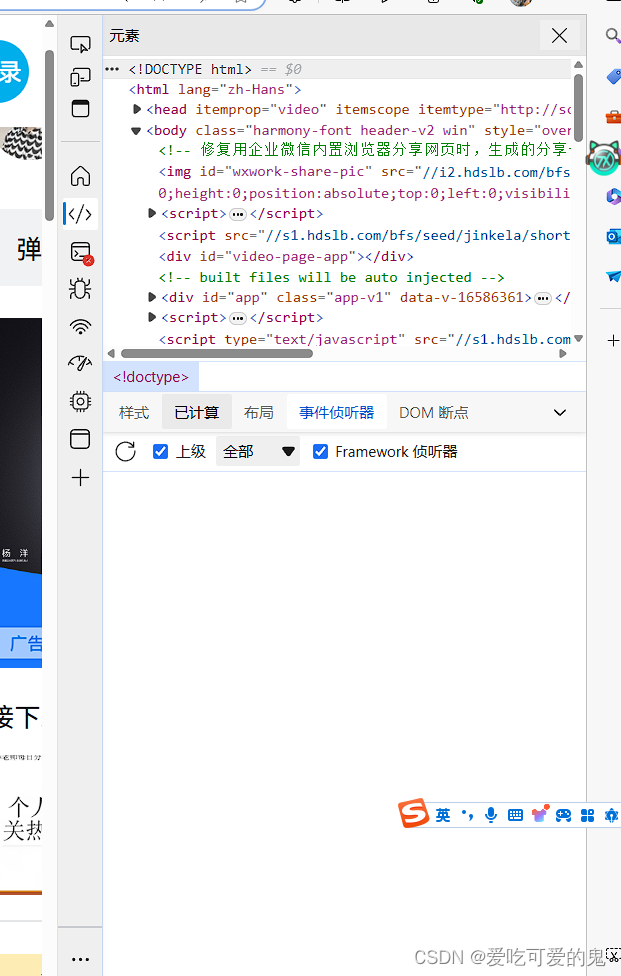Open the Elements code icon
Screen dimensions: 621x976
(80, 214)
